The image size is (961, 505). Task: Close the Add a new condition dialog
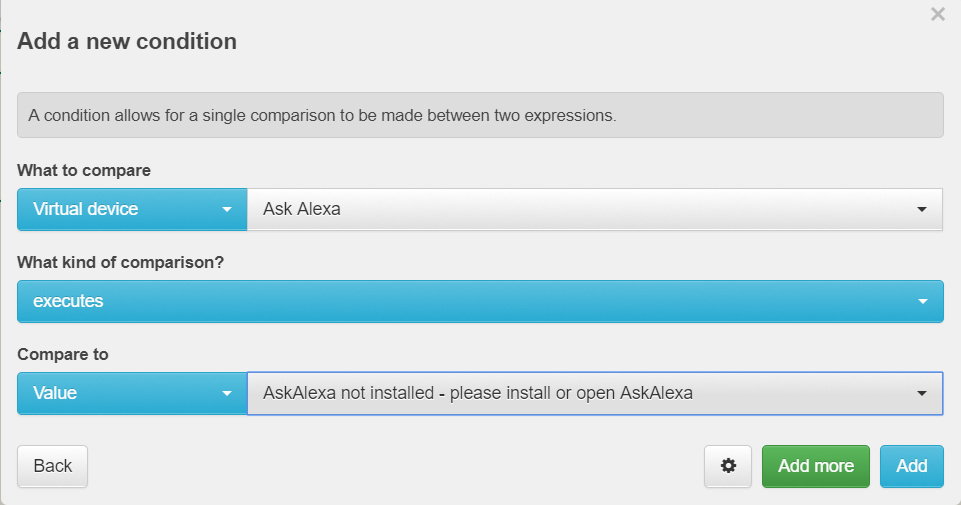coord(937,13)
